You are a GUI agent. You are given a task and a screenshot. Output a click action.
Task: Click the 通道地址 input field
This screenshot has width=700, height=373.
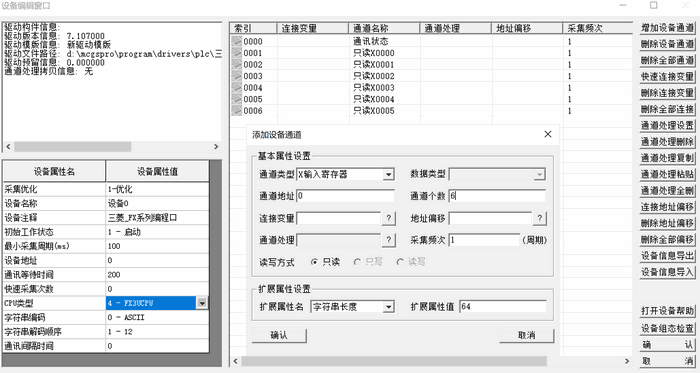pyautogui.click(x=346, y=196)
